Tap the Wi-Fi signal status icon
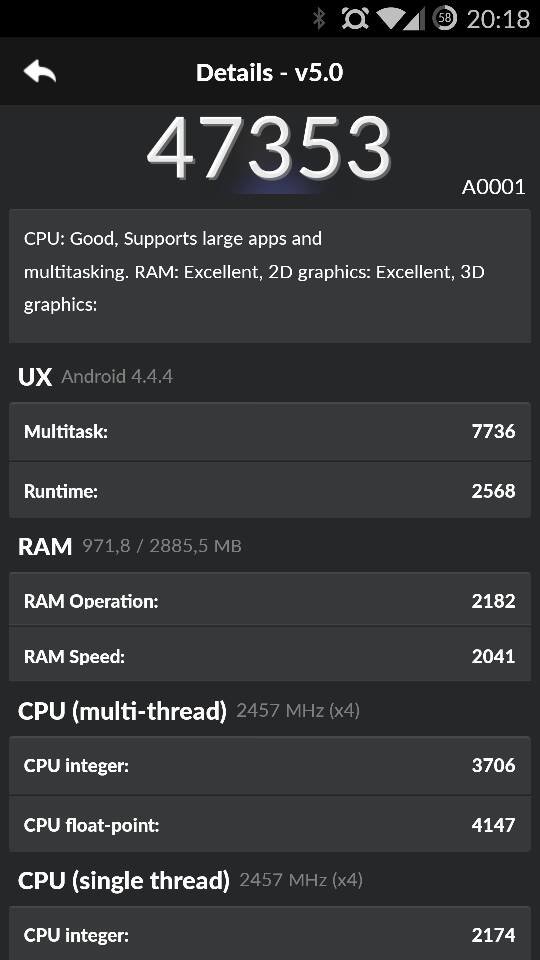This screenshot has height=960, width=540. coord(391,19)
